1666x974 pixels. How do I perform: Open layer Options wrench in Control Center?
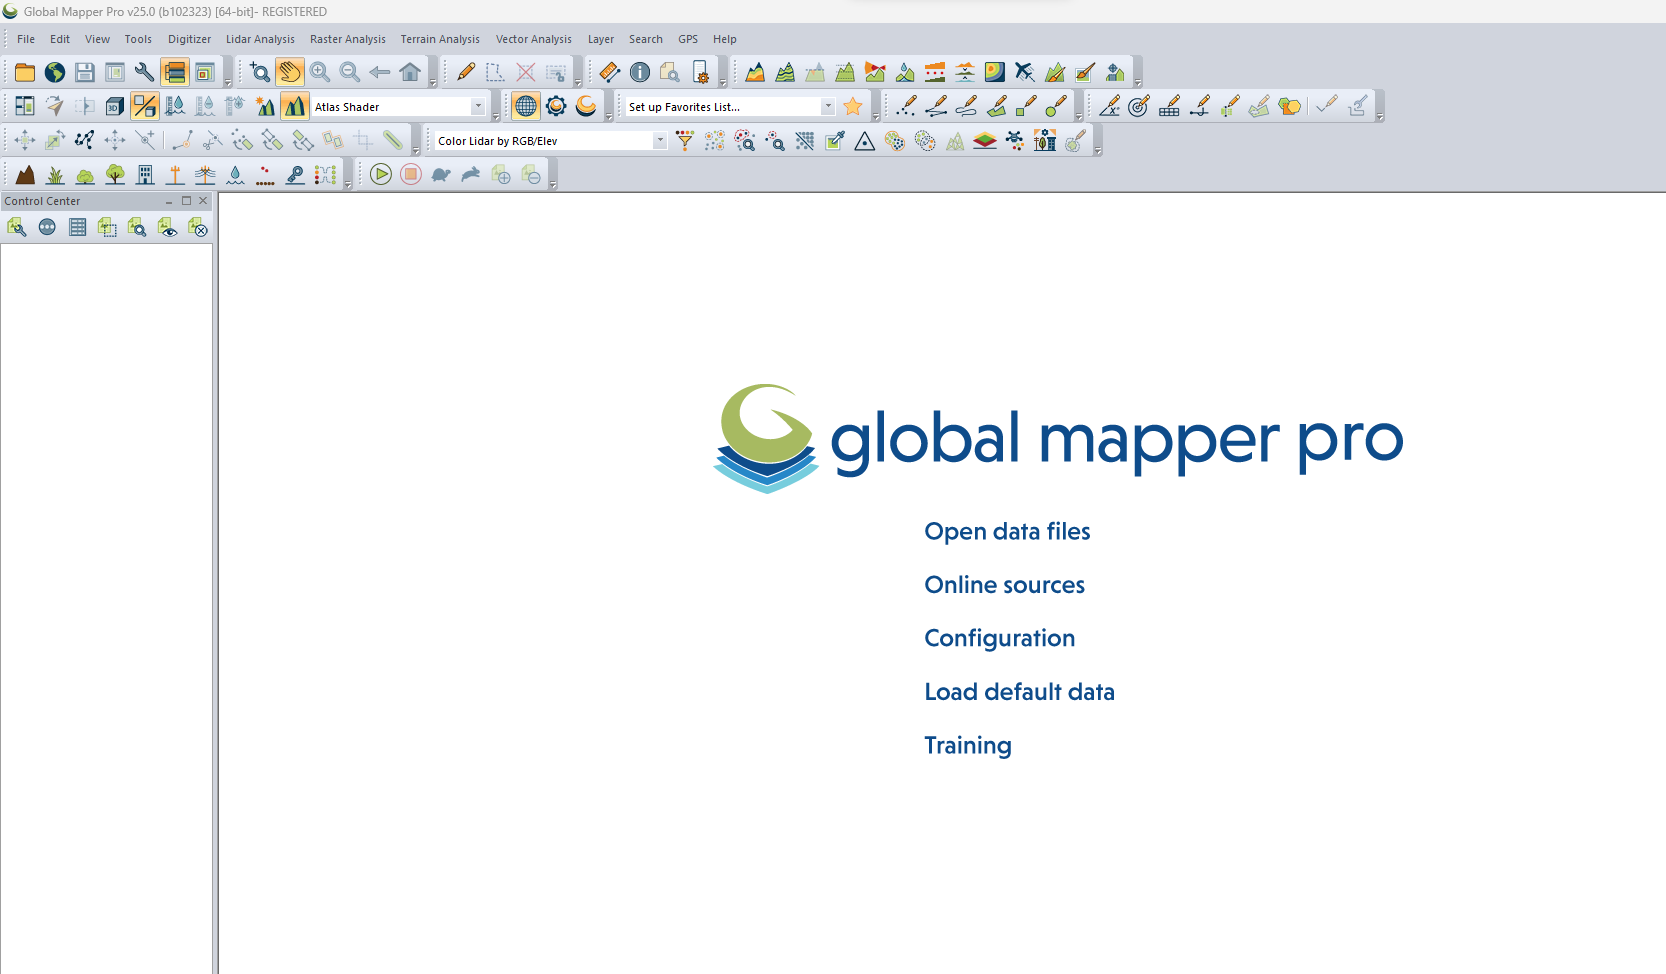click(x=16, y=227)
